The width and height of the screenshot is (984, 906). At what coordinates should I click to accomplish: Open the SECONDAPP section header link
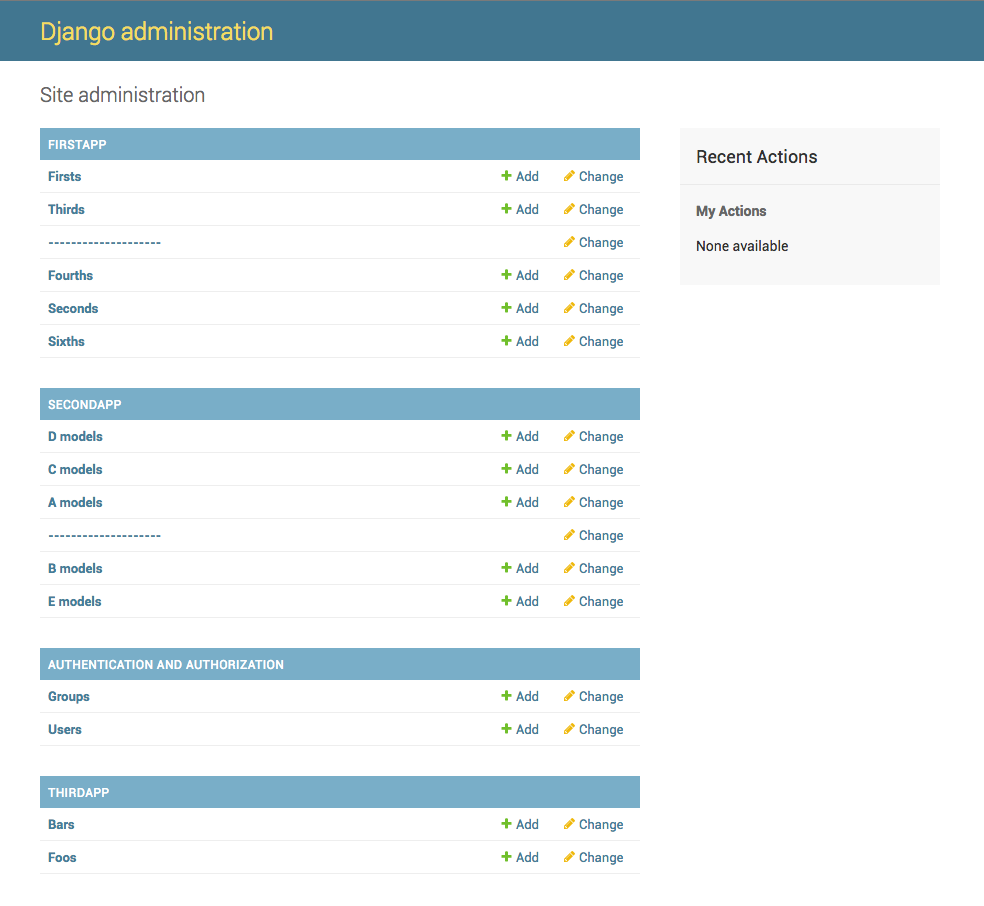pos(85,404)
